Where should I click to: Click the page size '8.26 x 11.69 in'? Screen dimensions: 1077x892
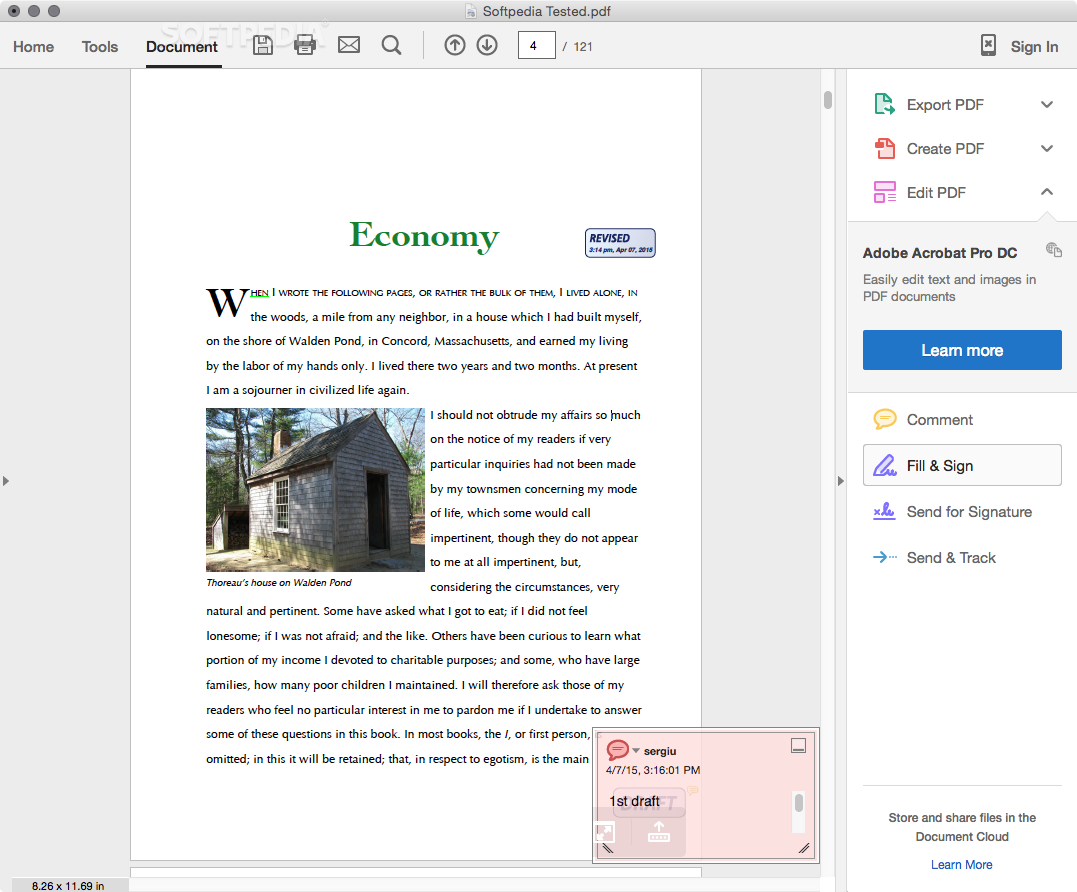68,886
